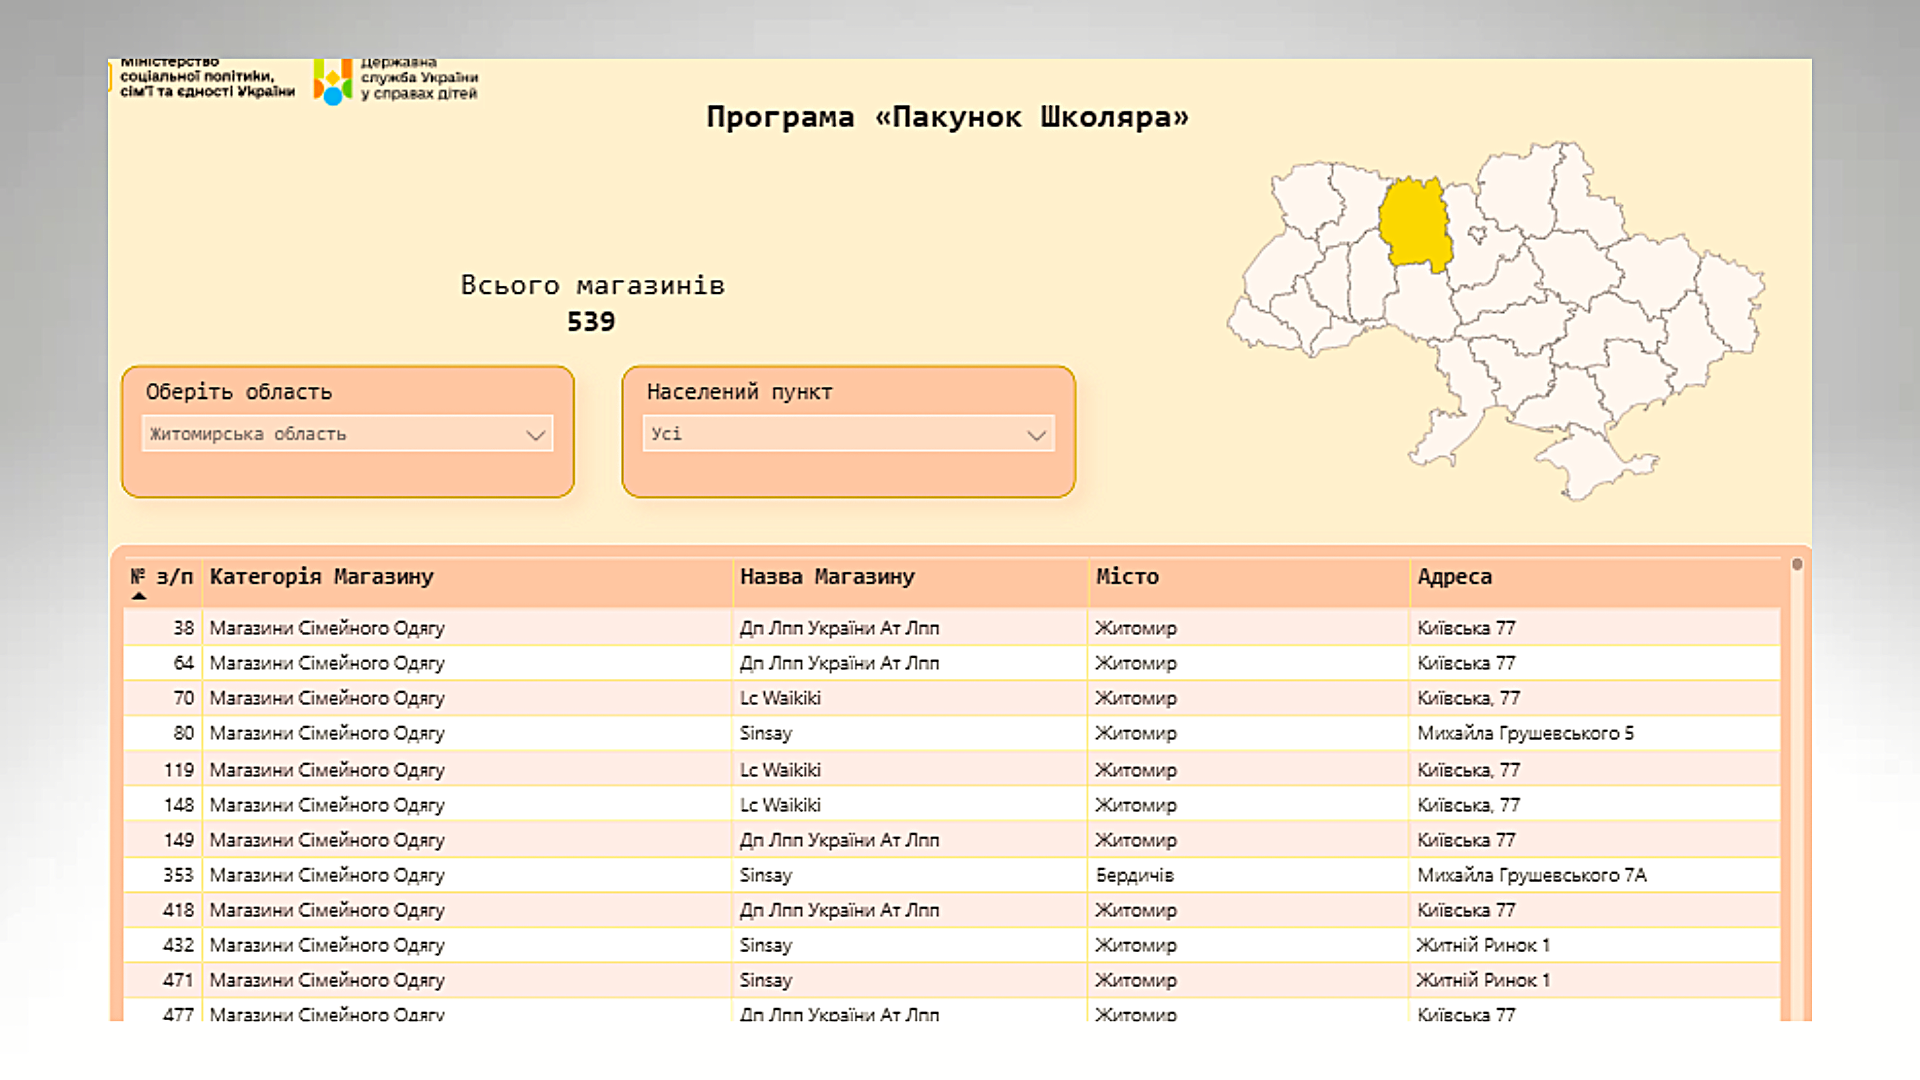Screen dimensions: 1920x1080
Task: Click the Ministry of Social Policy logo text
Action: (207, 78)
